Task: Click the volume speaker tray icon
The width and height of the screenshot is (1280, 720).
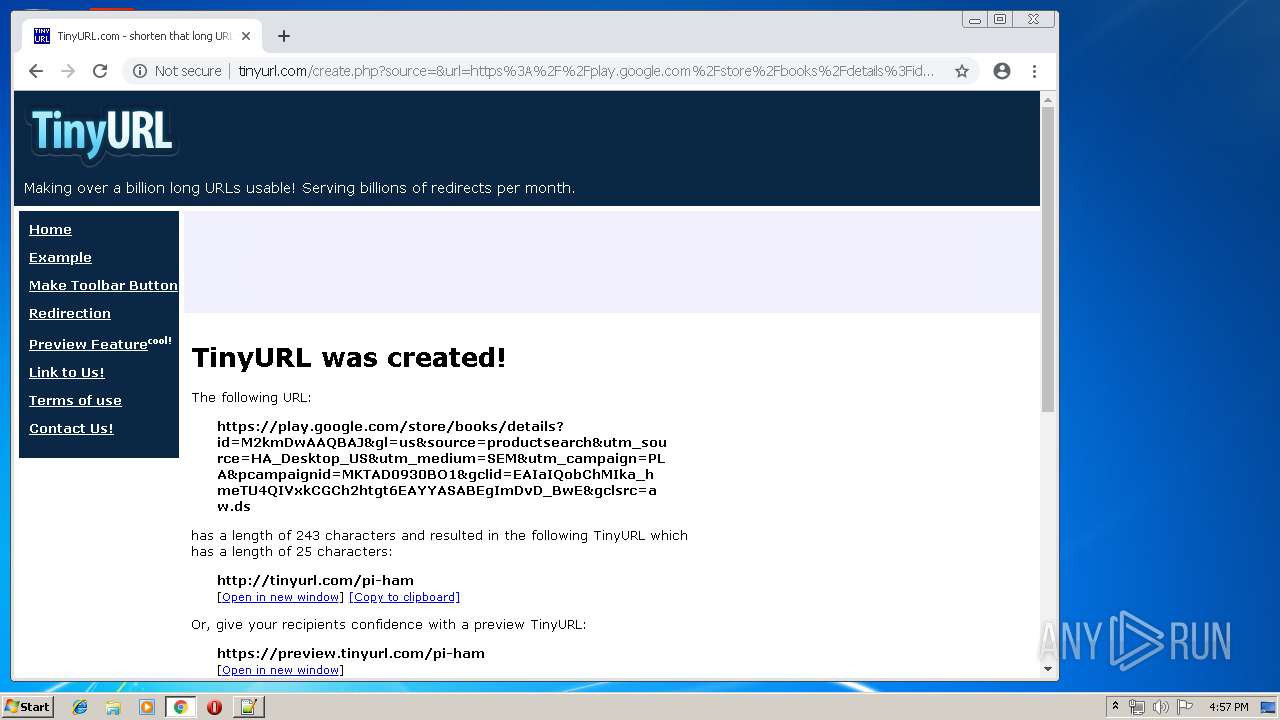Action: click(1160, 707)
